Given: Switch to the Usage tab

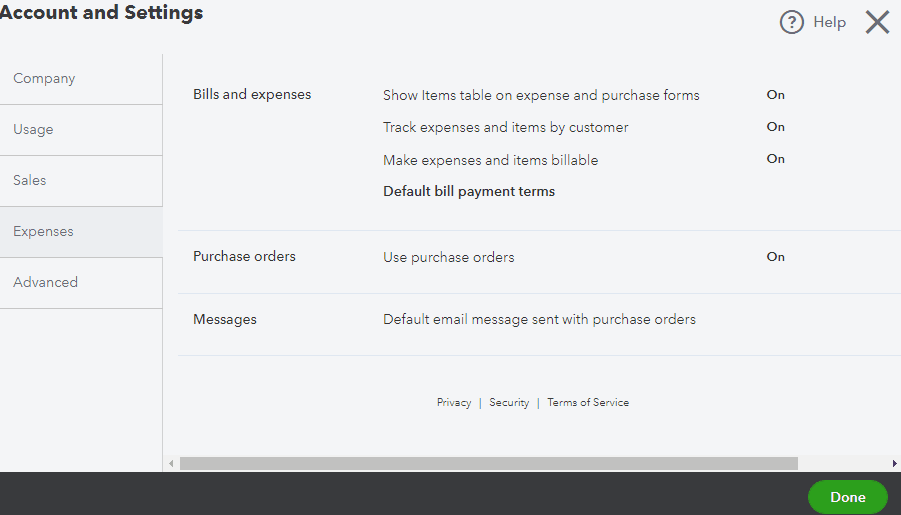Looking at the screenshot, I should pyautogui.click(x=33, y=130).
